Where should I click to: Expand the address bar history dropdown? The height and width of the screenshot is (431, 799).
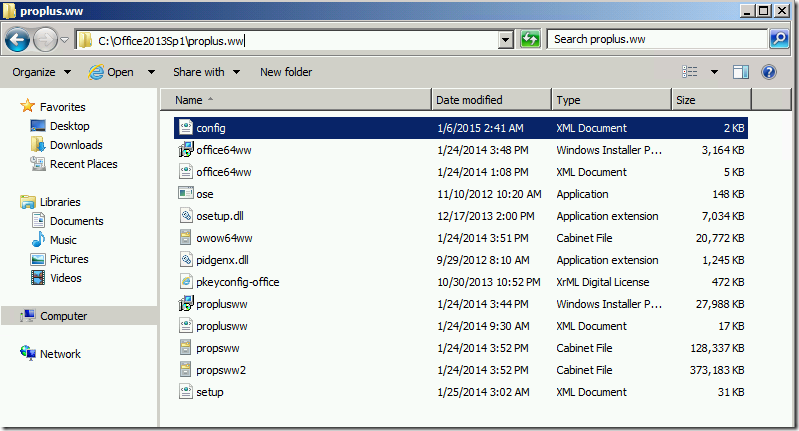[505, 40]
